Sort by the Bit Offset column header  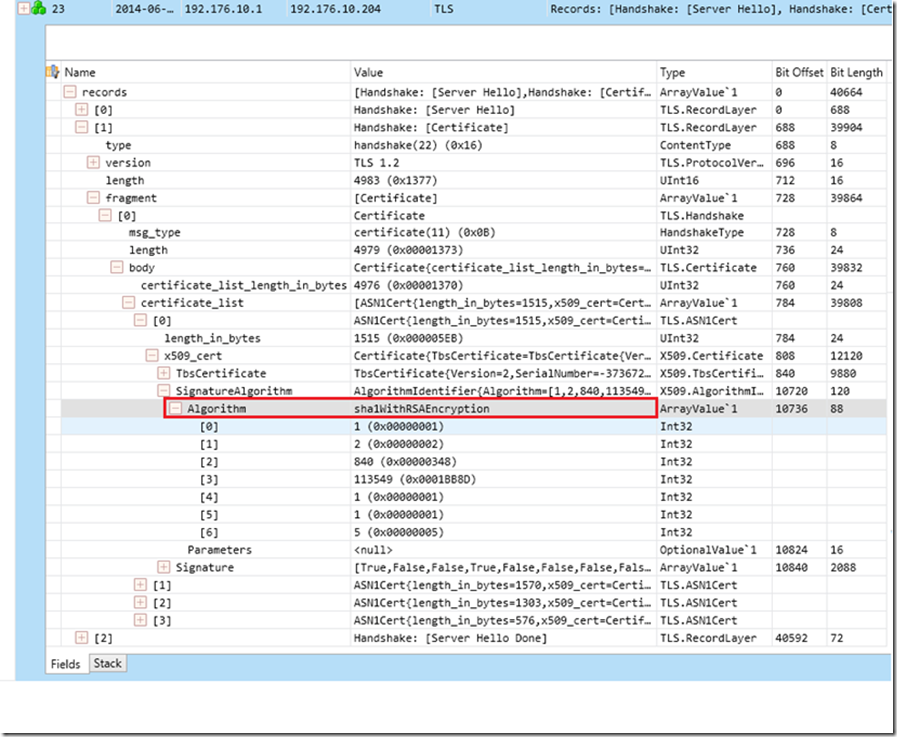[799, 72]
